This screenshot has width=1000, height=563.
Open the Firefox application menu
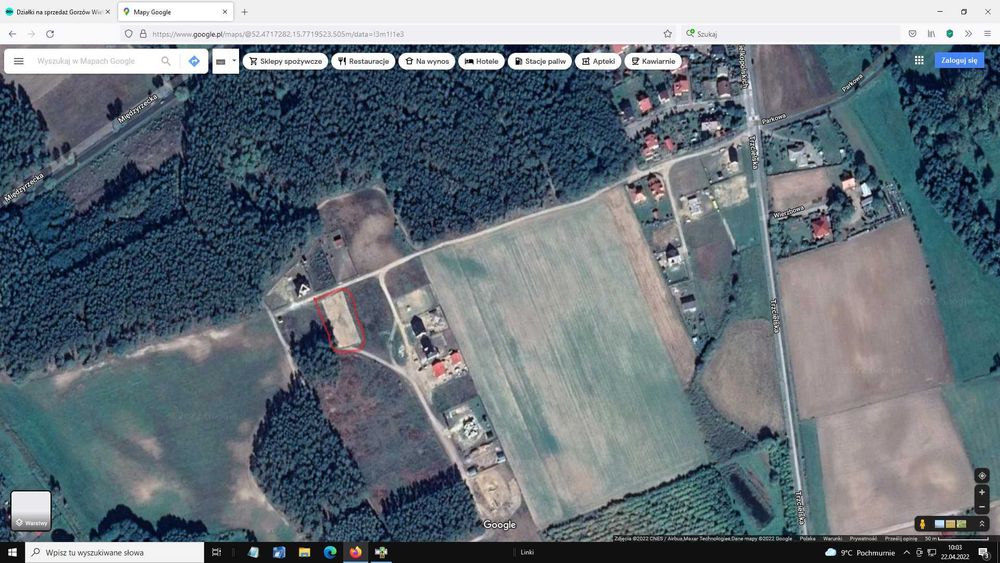tap(987, 34)
